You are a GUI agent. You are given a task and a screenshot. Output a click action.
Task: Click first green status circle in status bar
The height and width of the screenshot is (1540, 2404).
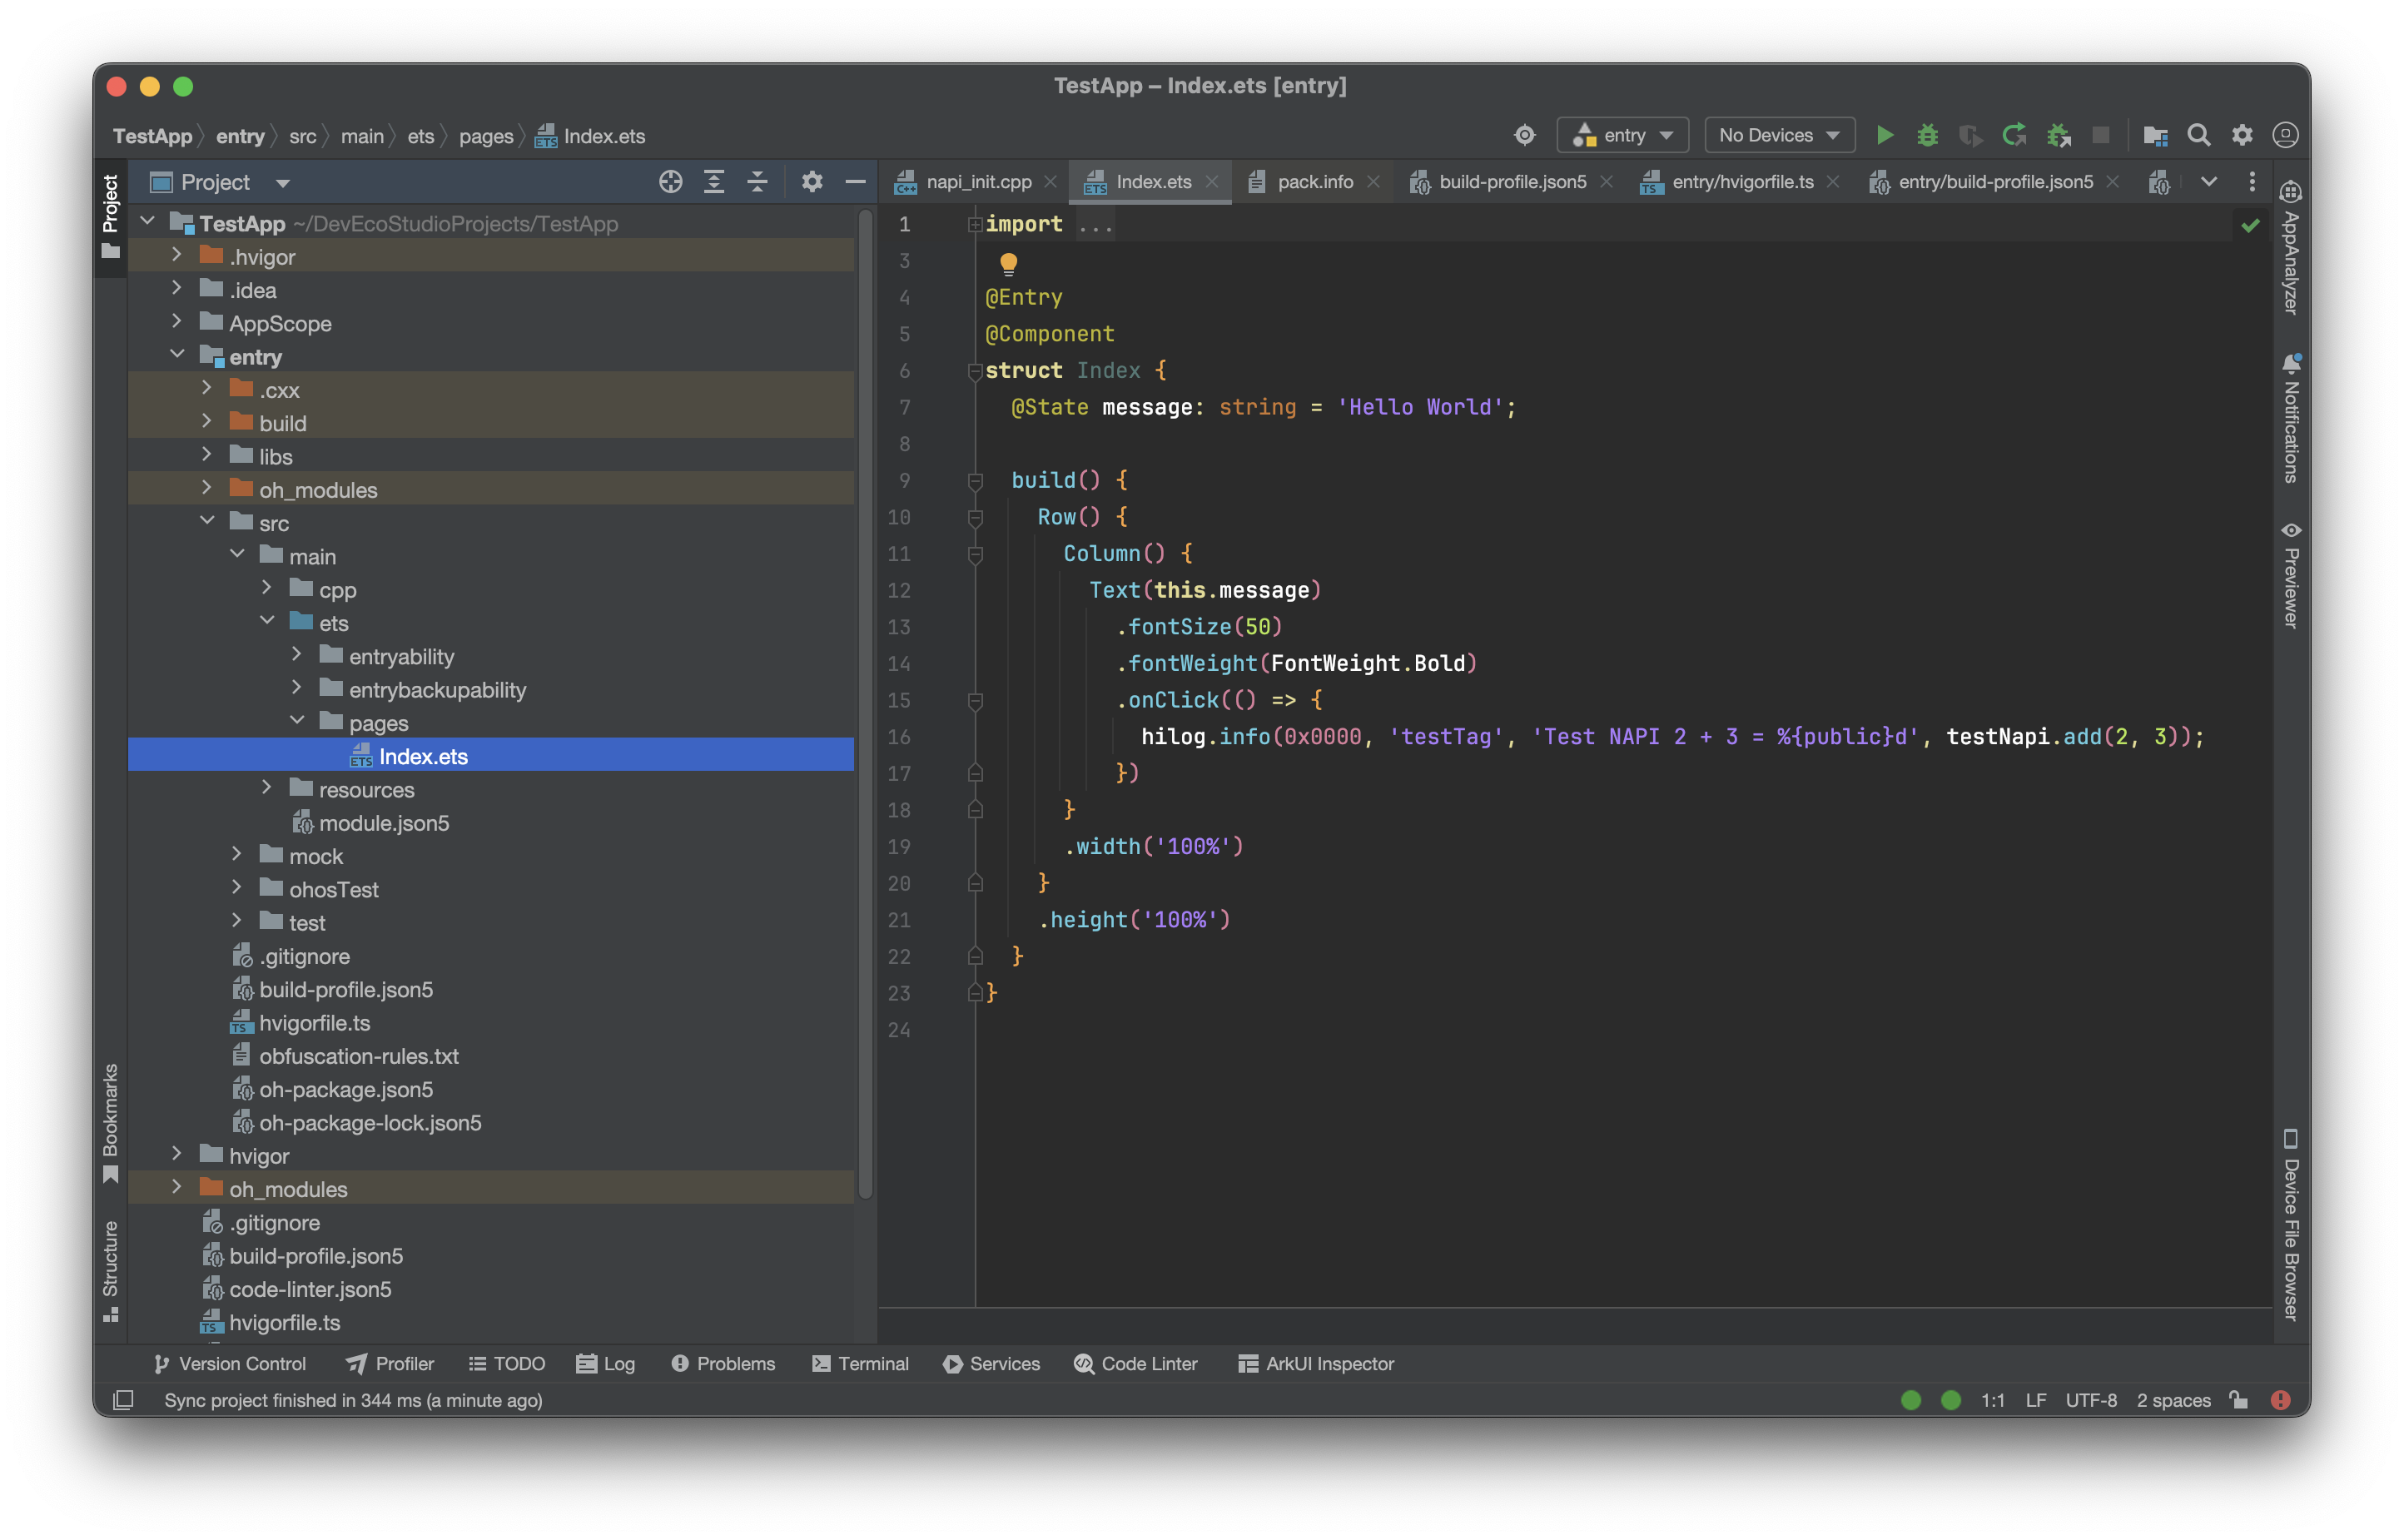pyautogui.click(x=1910, y=1400)
